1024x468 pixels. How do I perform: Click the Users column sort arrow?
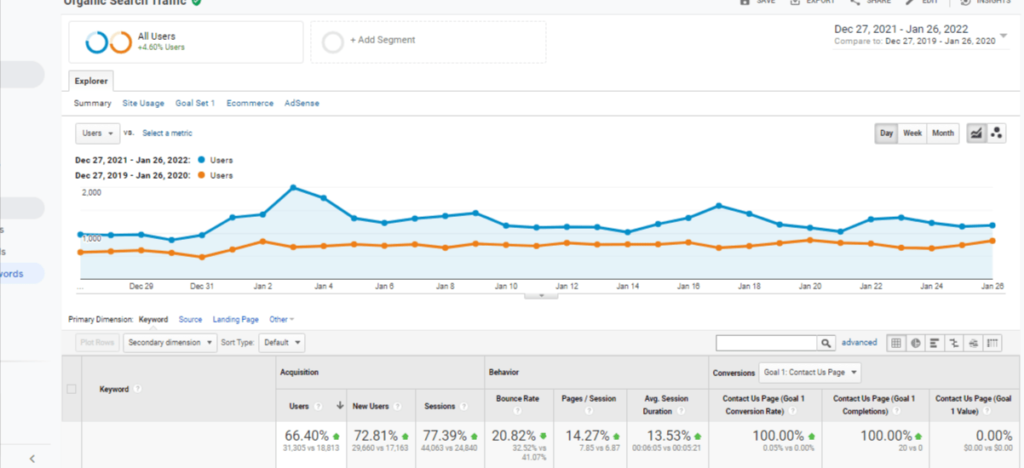(x=340, y=406)
